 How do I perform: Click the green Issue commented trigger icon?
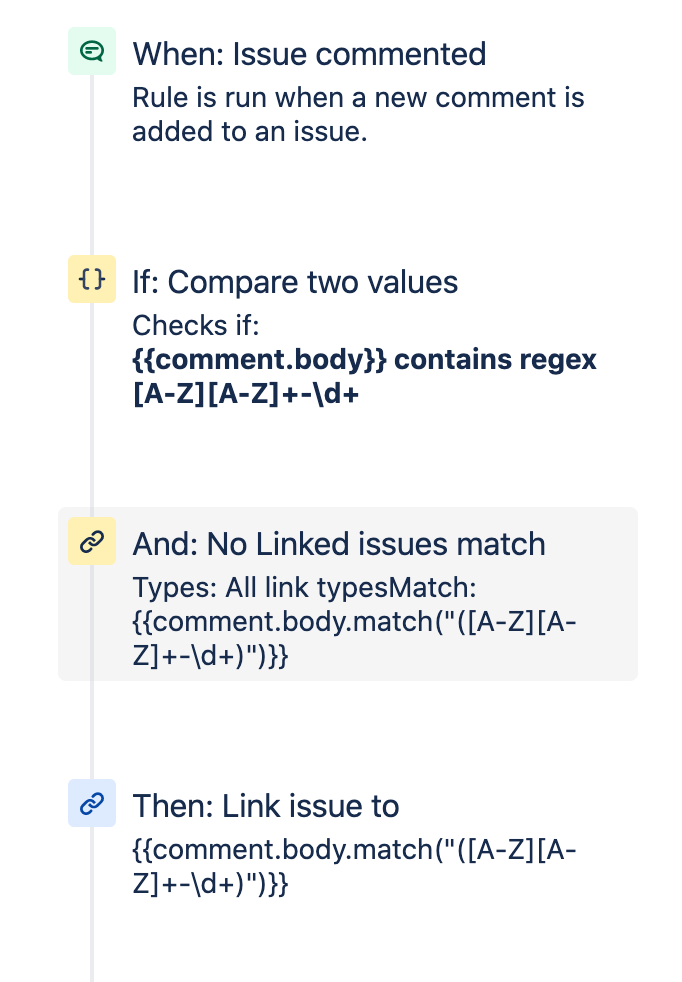click(92, 51)
